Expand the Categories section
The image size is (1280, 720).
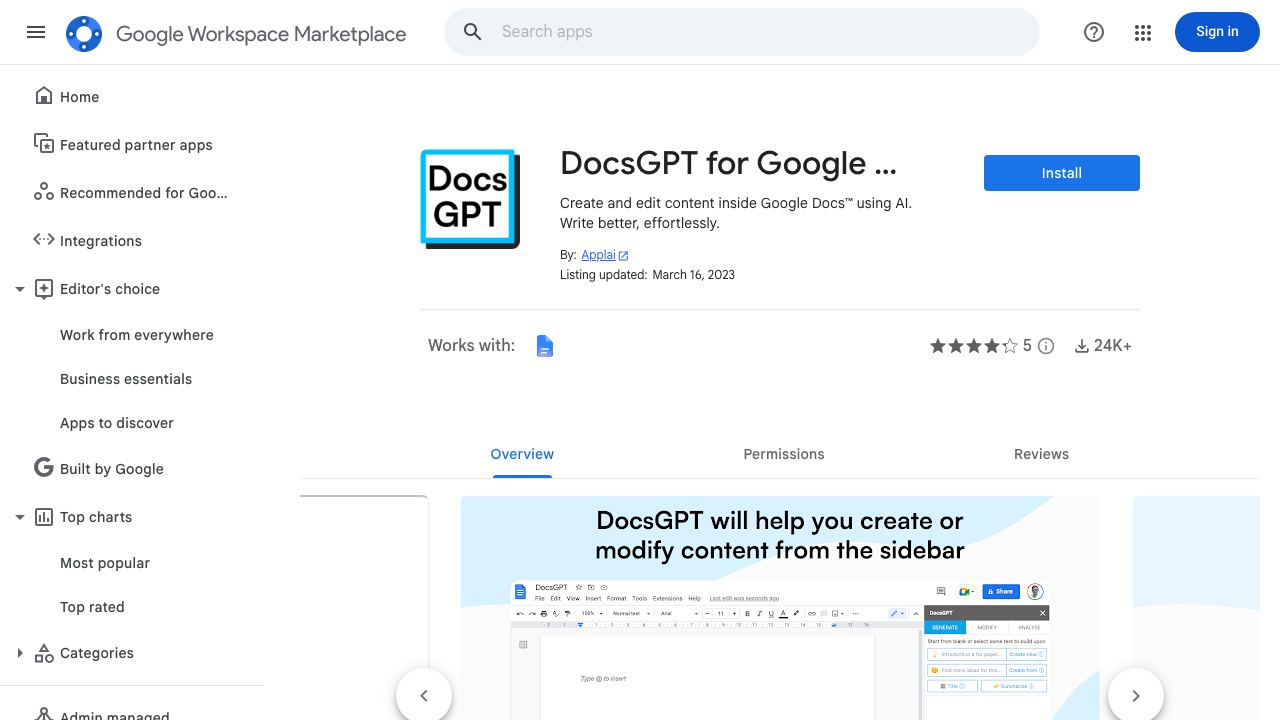[19, 653]
